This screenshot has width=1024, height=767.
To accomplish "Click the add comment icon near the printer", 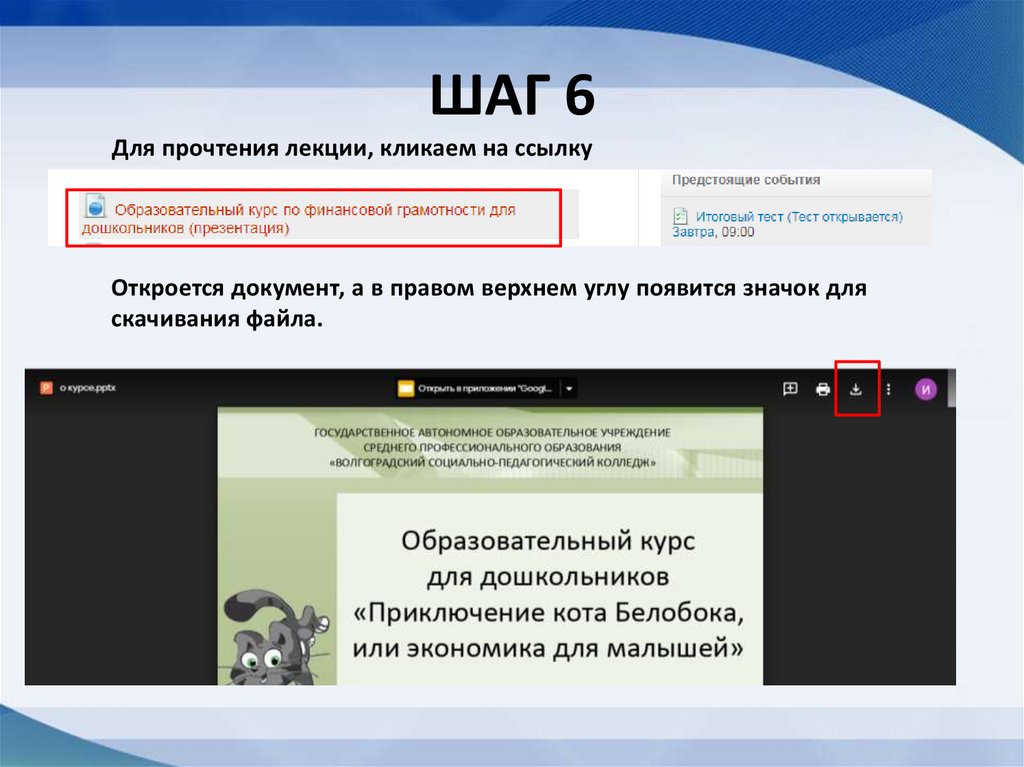I will point(790,390).
